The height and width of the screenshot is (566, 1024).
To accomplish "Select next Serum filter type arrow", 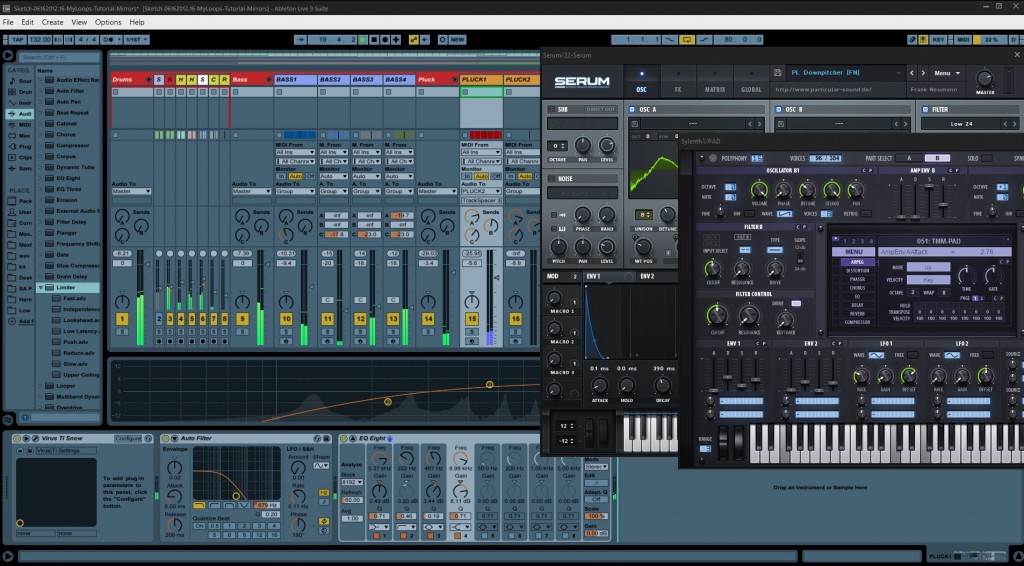I will pos(1014,124).
